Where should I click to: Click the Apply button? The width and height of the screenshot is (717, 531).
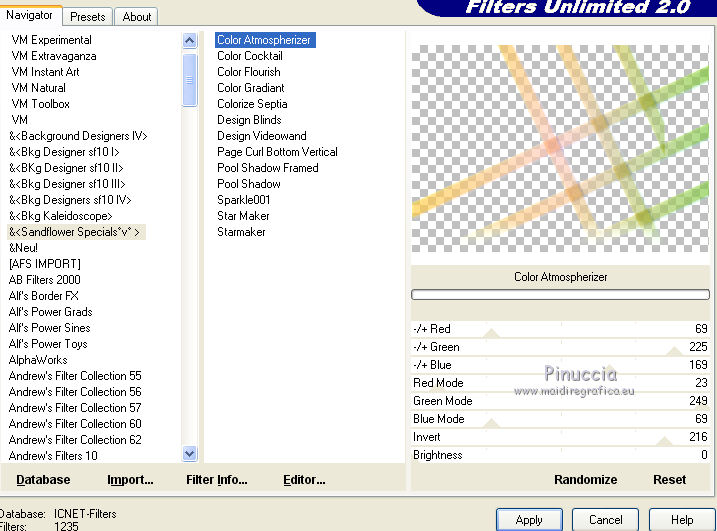529,520
